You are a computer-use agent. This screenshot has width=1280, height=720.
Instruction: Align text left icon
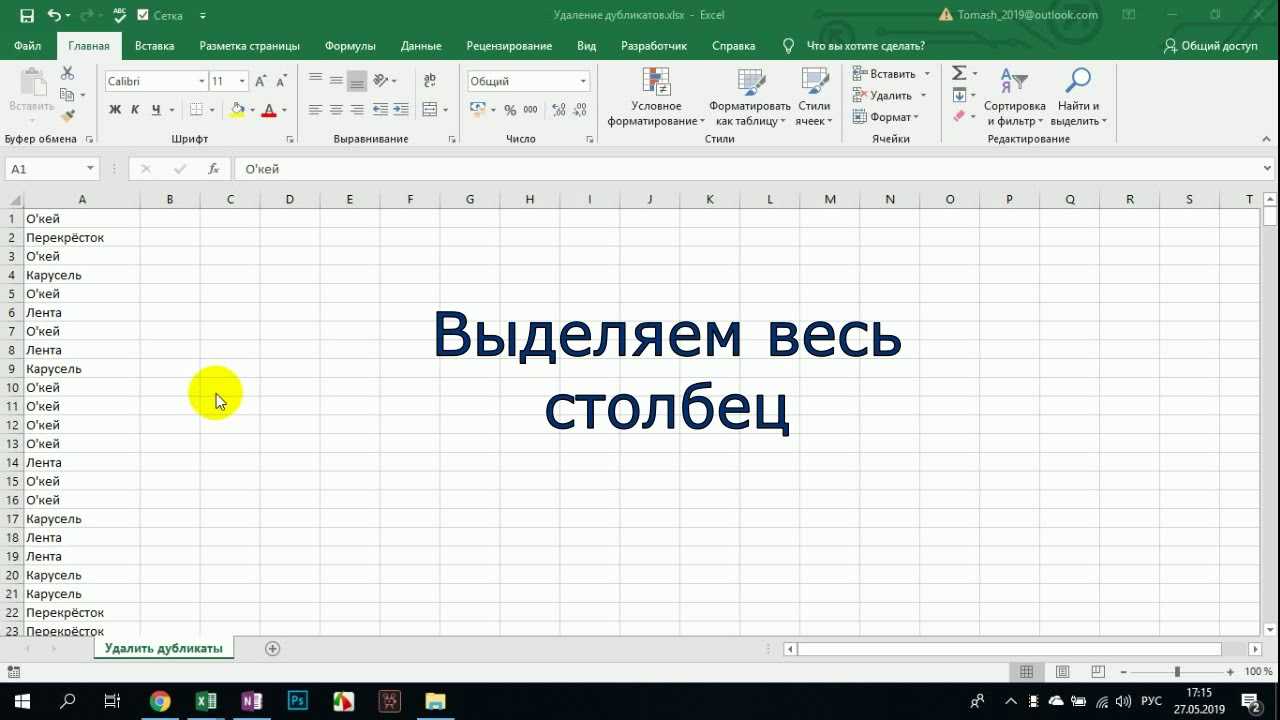click(316, 110)
